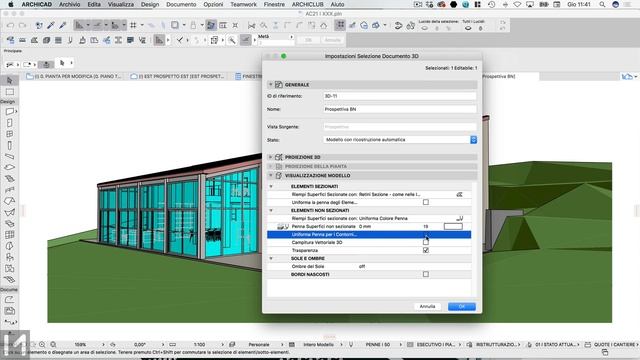Open the Documento menu
The image size is (640, 360).
tap(181, 4)
